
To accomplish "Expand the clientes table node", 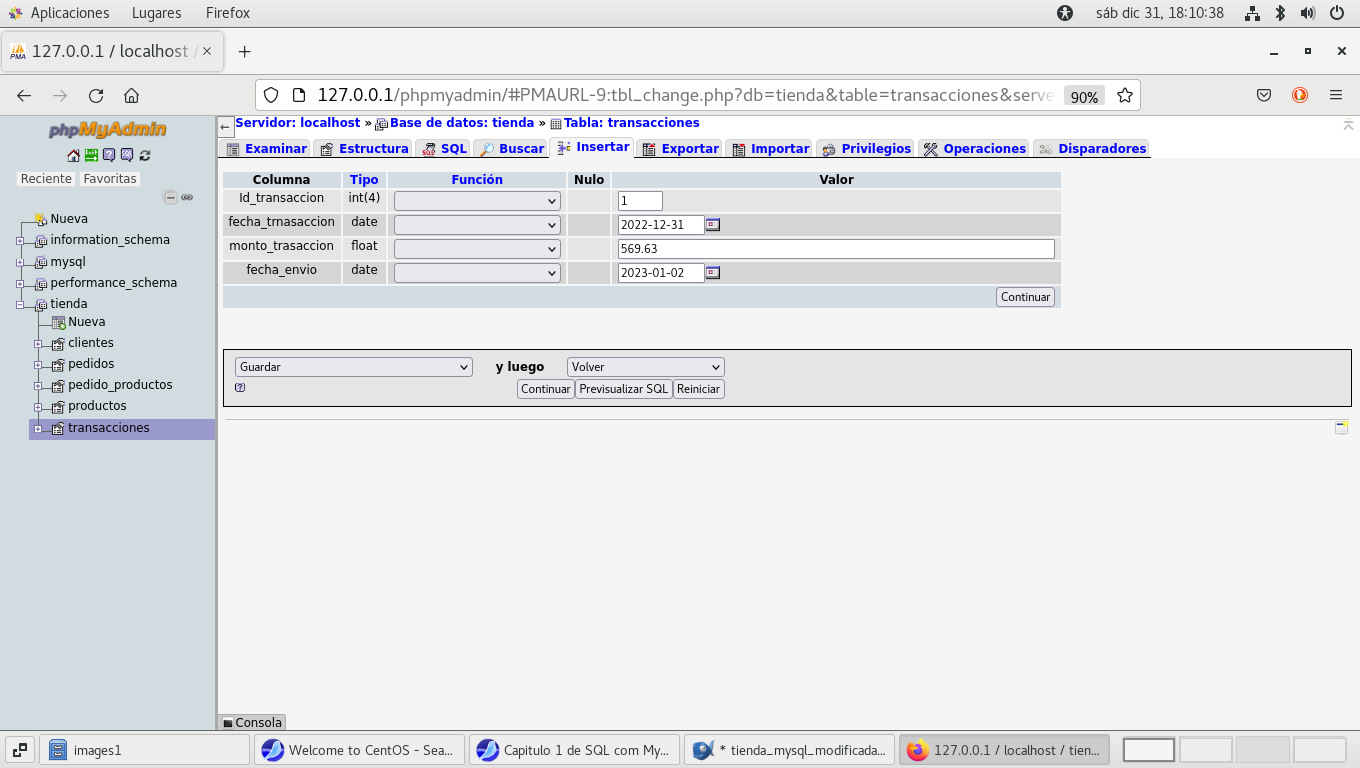I will coord(38,344).
